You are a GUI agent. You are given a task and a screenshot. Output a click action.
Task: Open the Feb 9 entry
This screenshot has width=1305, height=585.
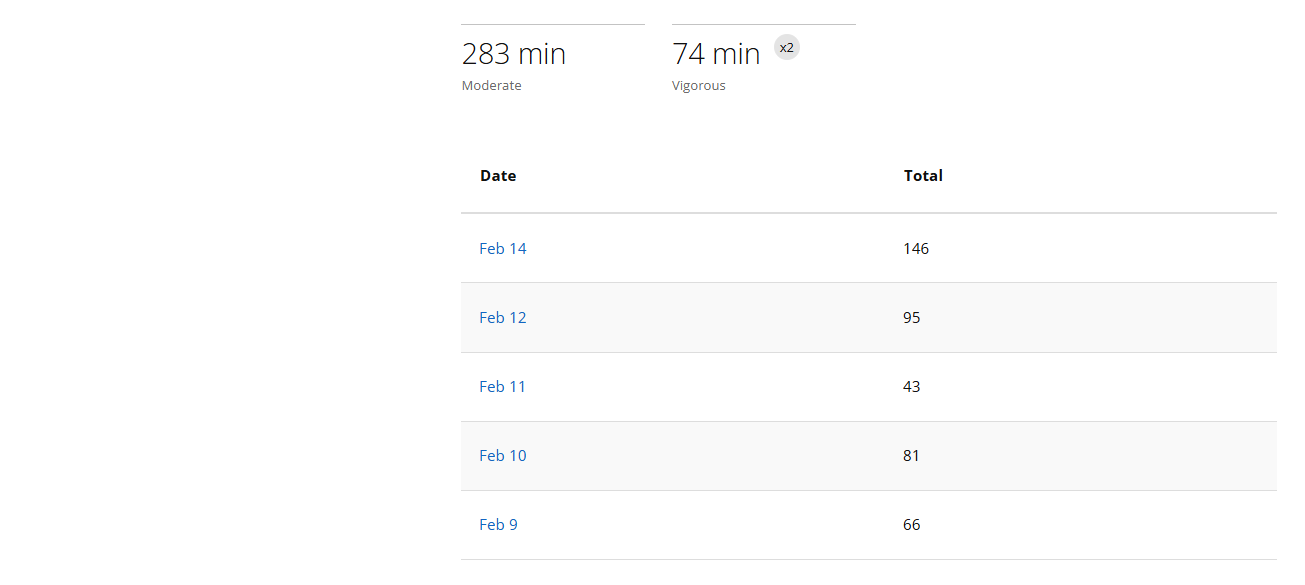(499, 525)
